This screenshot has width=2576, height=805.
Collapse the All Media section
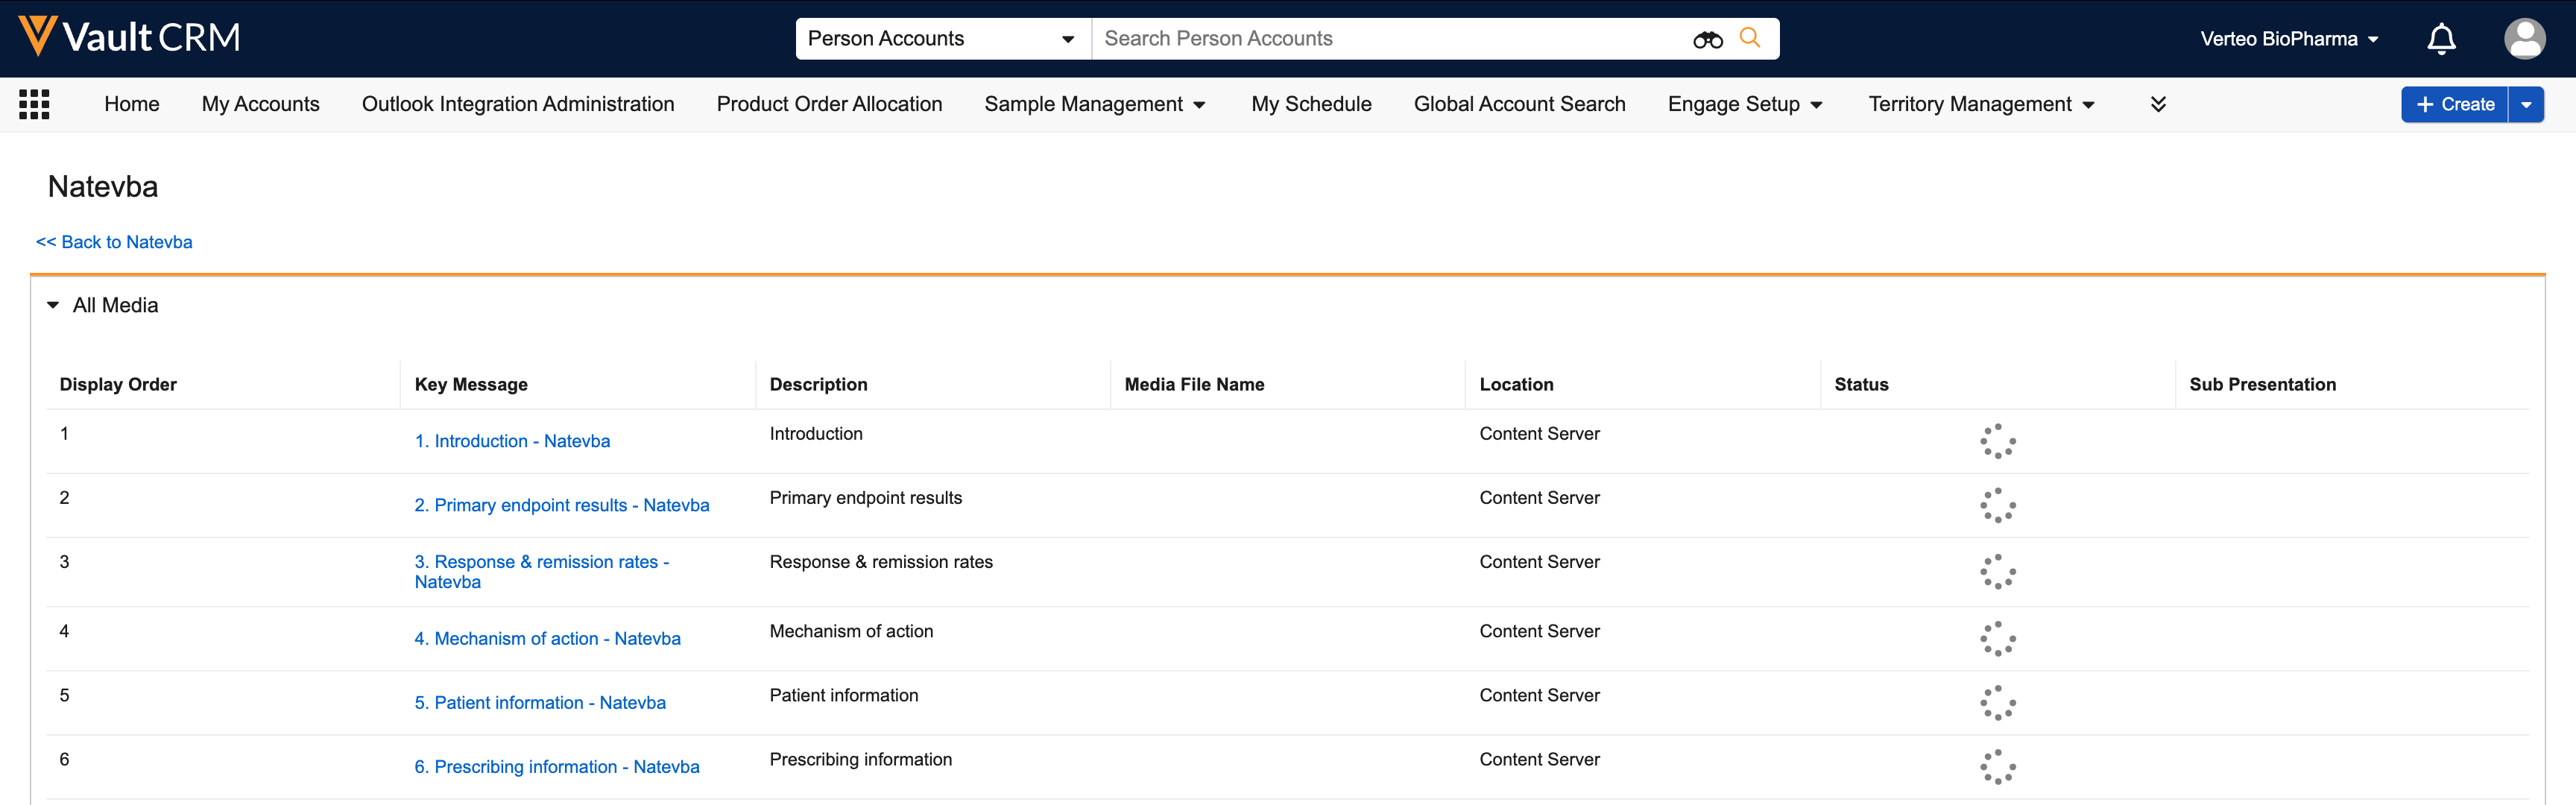[x=53, y=305]
